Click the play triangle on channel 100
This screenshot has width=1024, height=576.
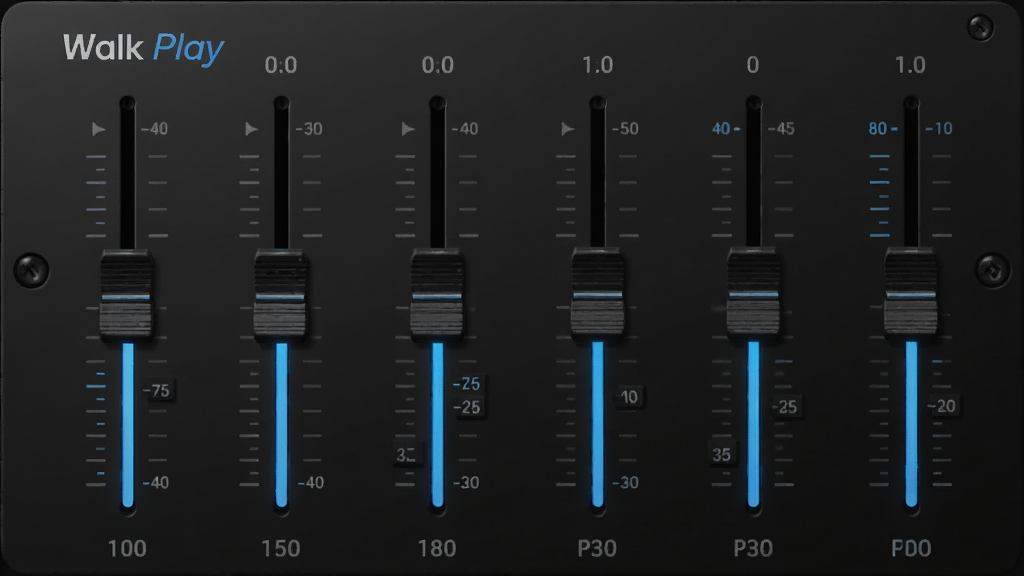click(x=98, y=129)
